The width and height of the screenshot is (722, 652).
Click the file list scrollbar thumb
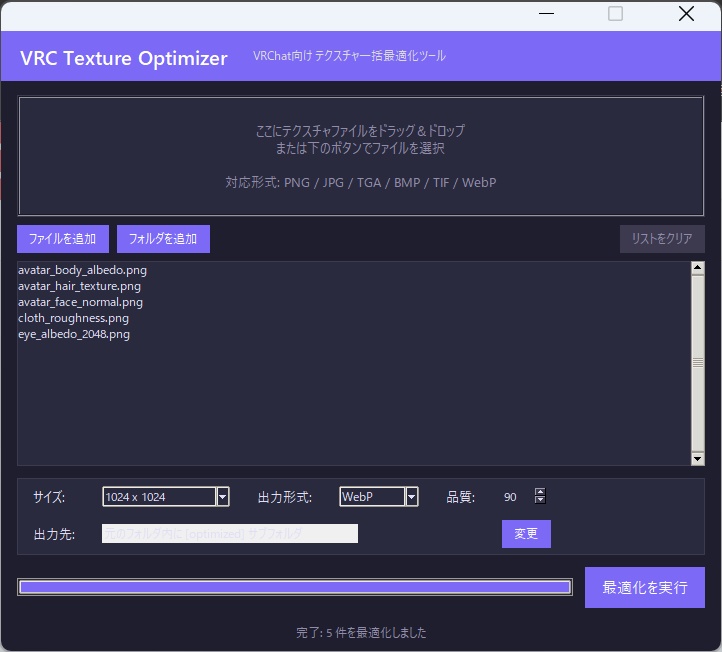point(698,363)
